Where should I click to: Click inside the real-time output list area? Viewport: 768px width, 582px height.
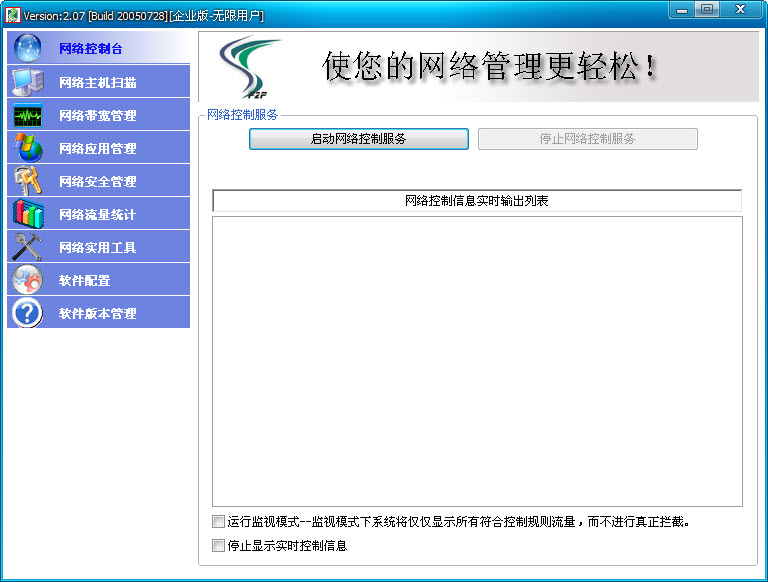(x=477, y=361)
